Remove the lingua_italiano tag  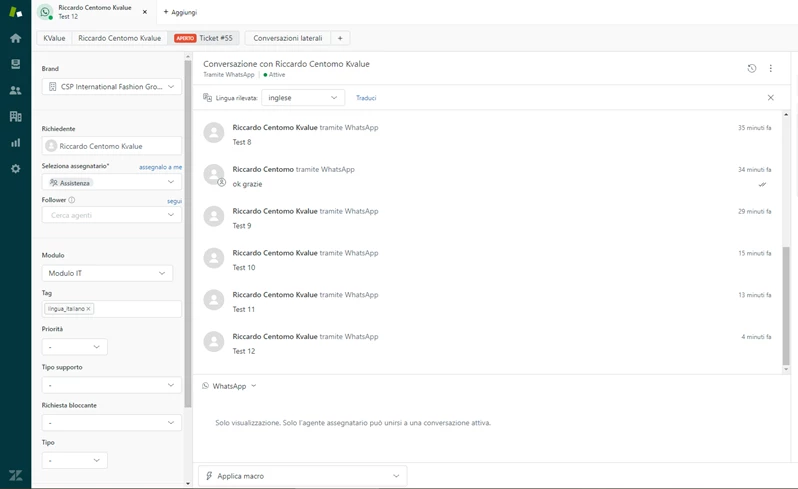click(89, 309)
